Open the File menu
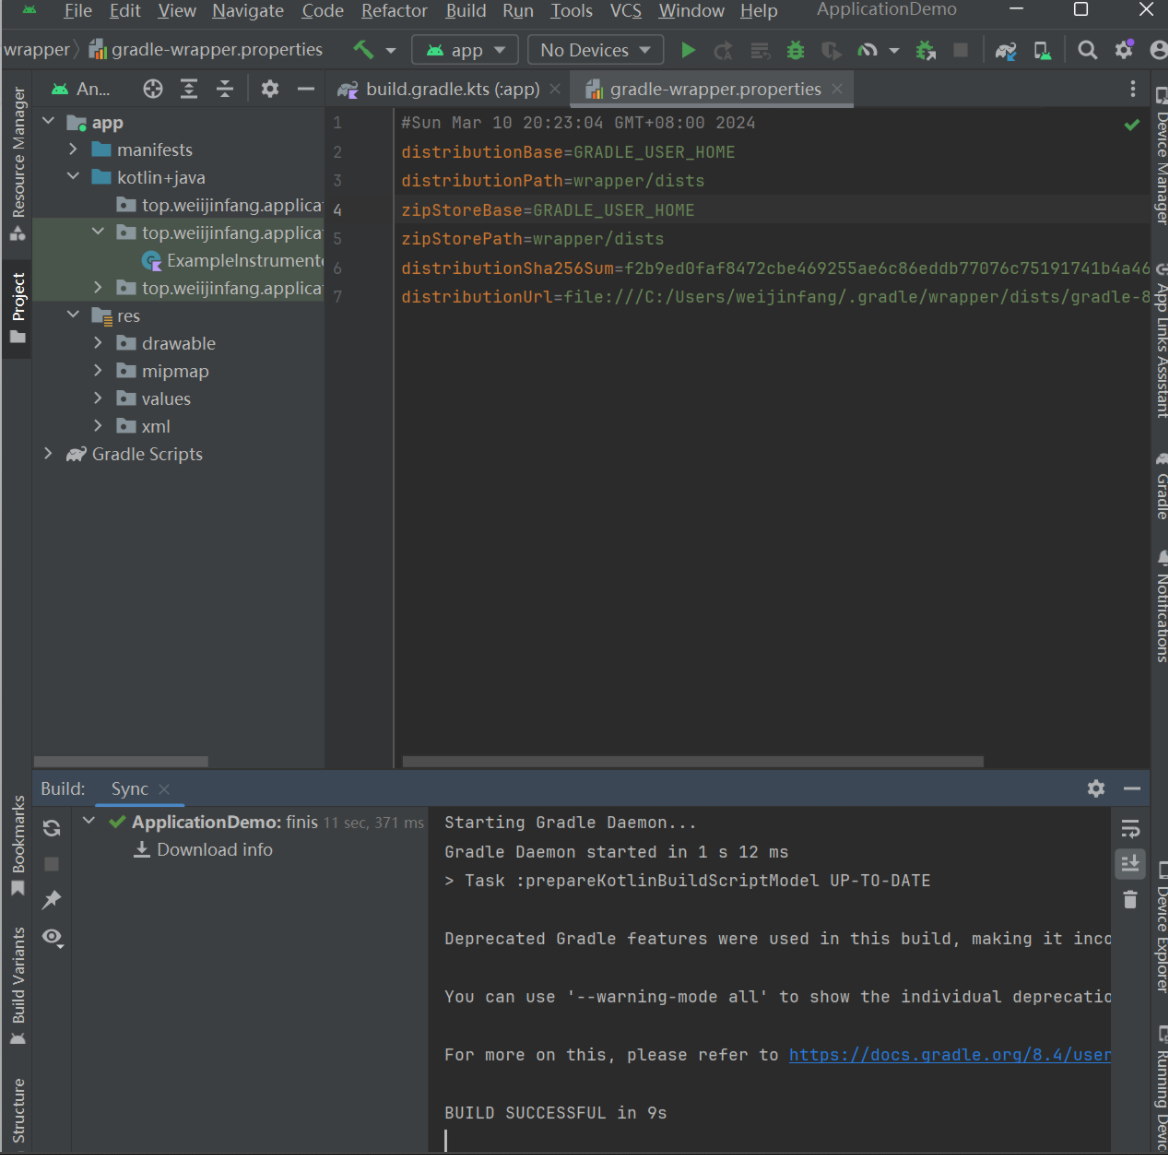This screenshot has height=1155, width=1168. tap(77, 11)
